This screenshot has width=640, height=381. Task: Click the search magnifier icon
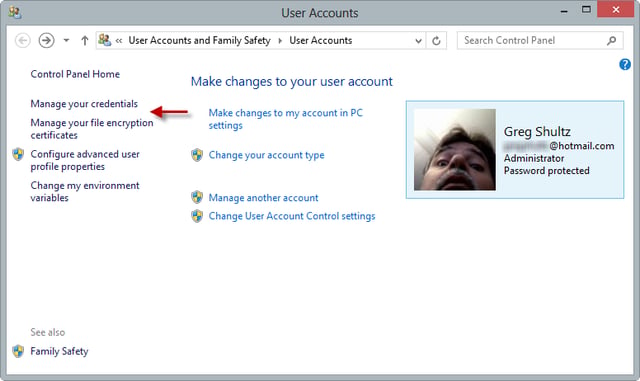611,40
